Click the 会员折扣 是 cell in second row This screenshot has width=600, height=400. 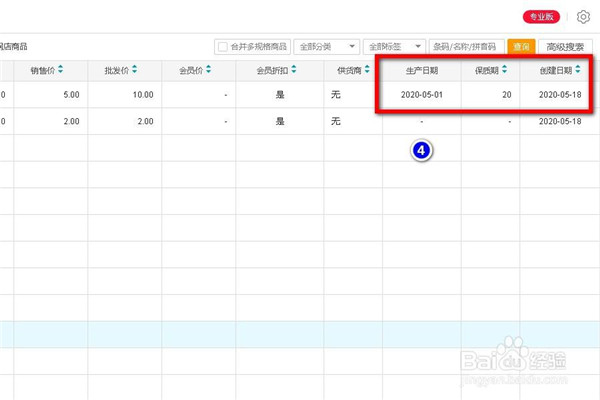point(280,121)
